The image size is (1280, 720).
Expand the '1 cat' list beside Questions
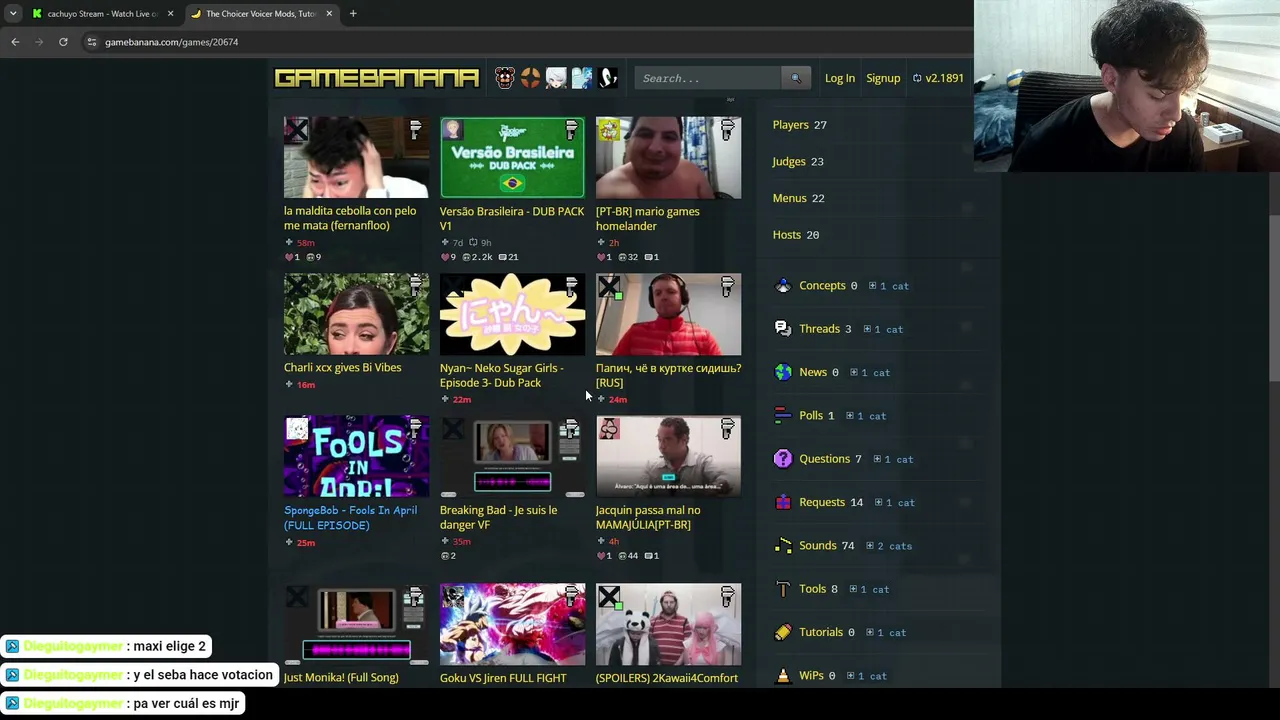click(x=893, y=459)
